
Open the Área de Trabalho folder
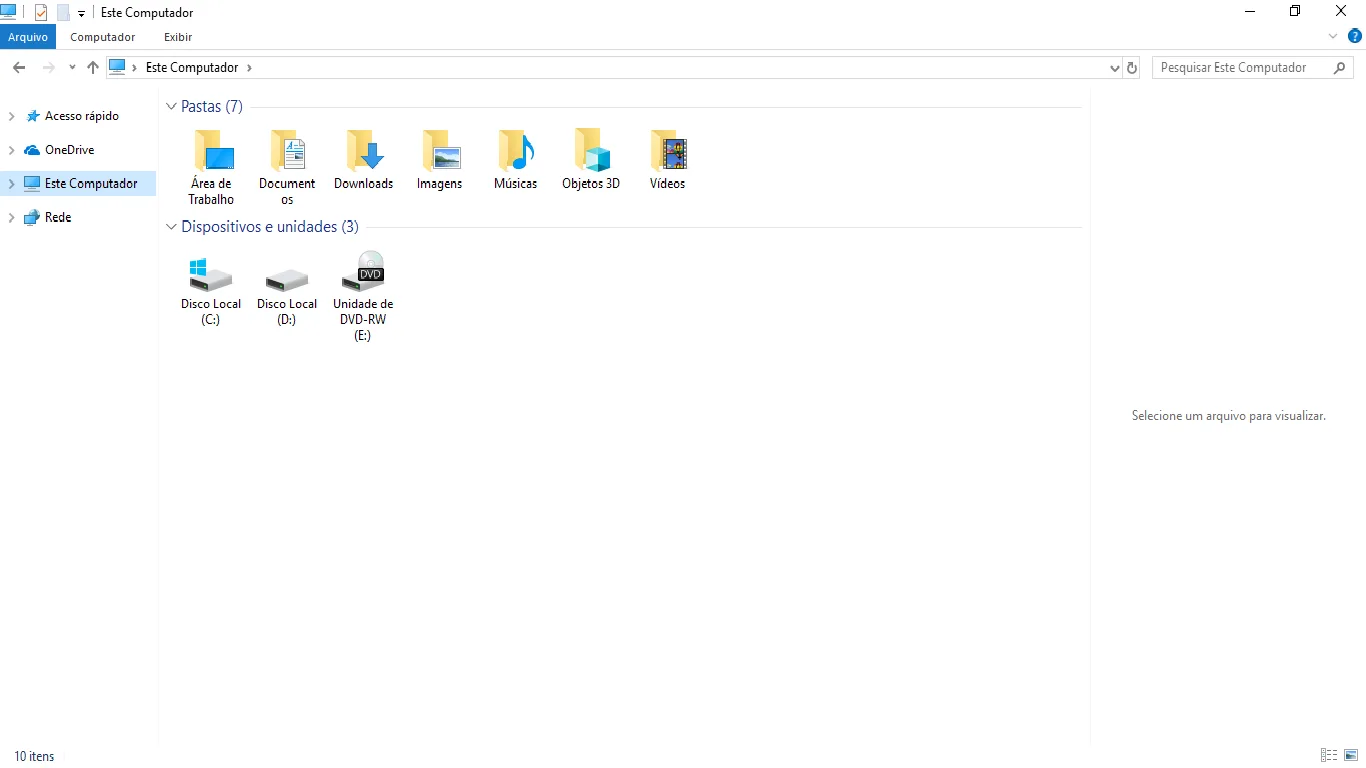point(211,166)
